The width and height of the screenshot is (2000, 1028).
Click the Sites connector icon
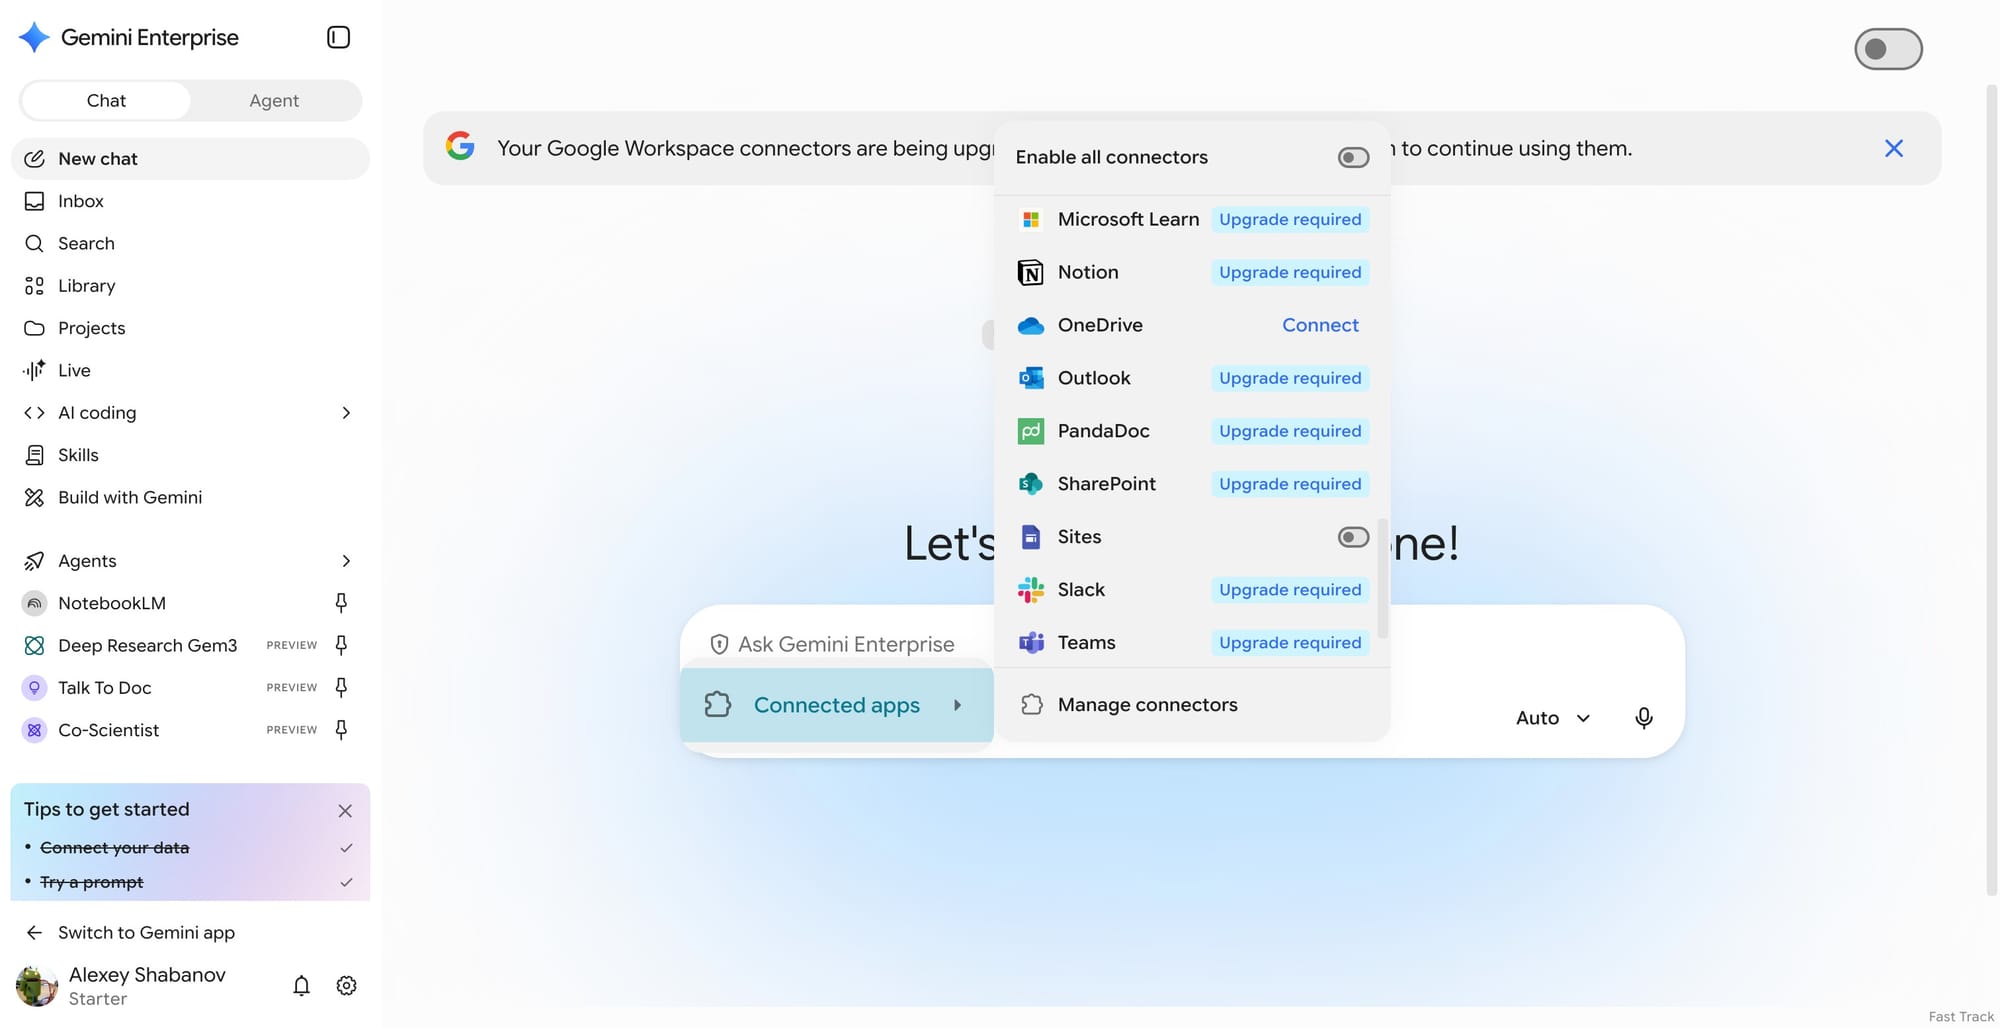1031,537
